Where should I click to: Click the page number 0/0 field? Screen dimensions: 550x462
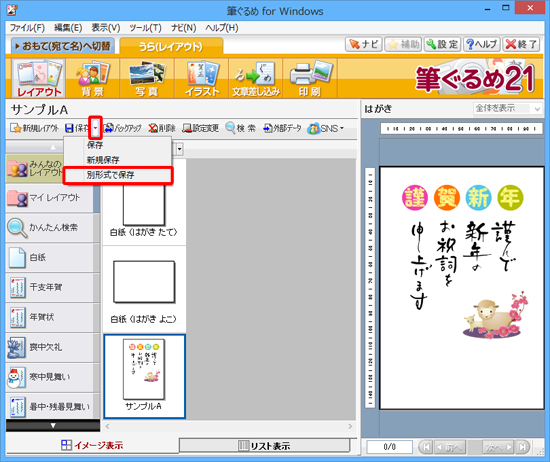tap(389, 447)
